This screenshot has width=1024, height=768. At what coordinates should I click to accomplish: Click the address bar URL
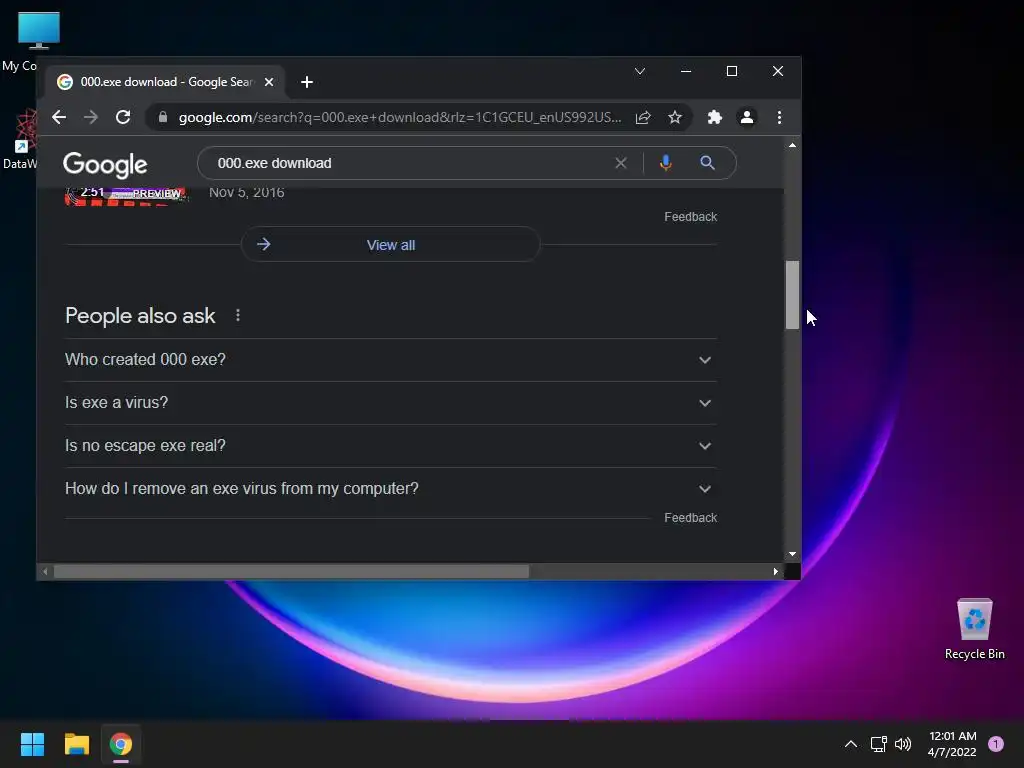pyautogui.click(x=400, y=118)
